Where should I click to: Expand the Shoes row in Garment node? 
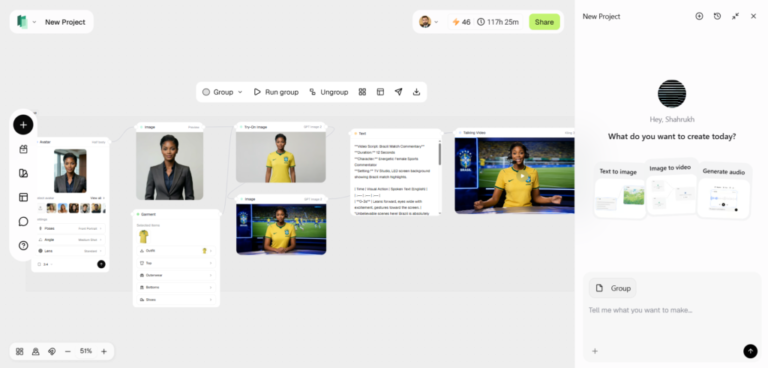176,299
